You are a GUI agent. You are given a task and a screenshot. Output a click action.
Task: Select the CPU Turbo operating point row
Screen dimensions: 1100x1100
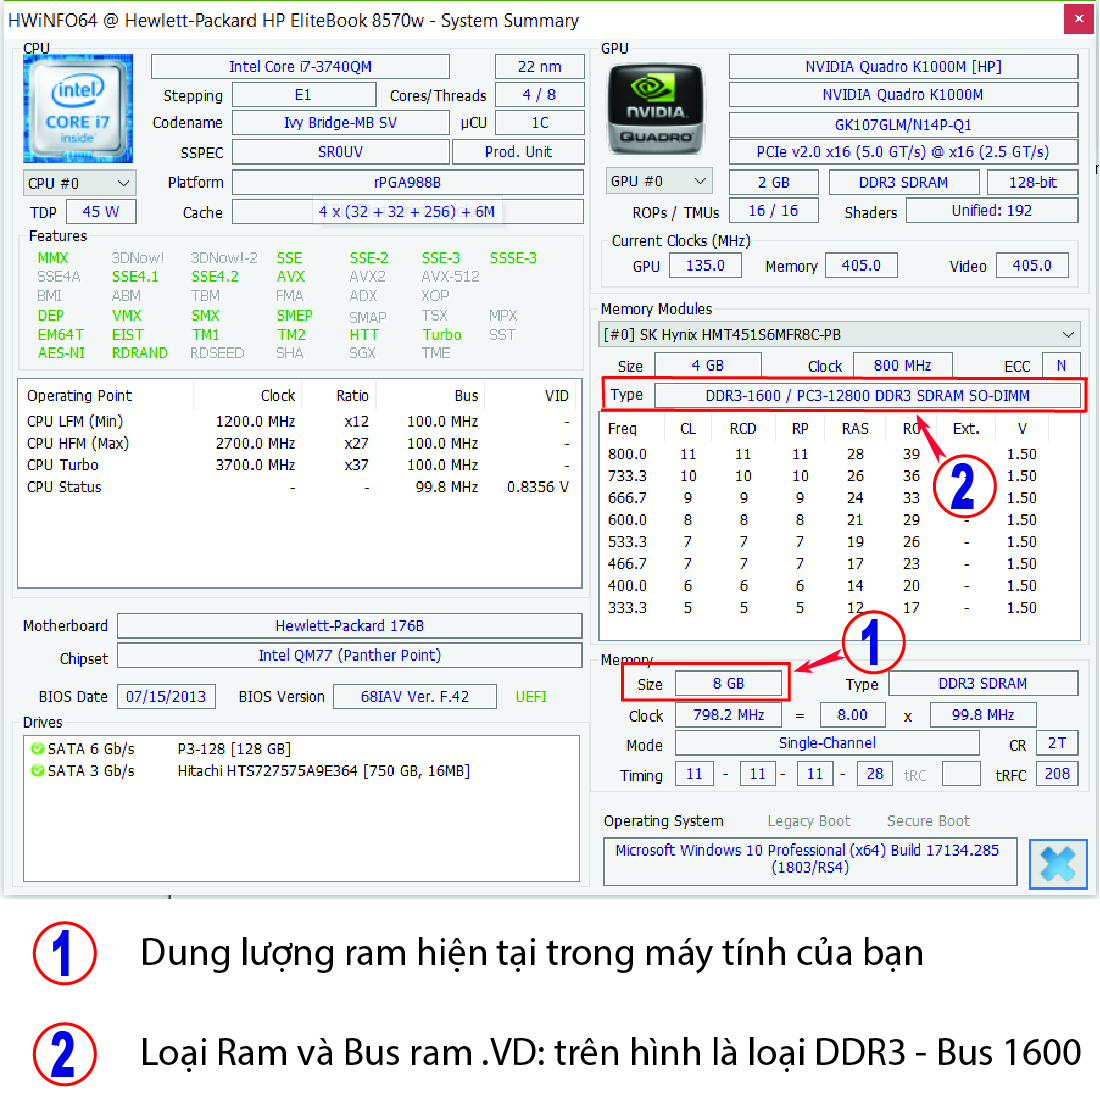pos(298,464)
